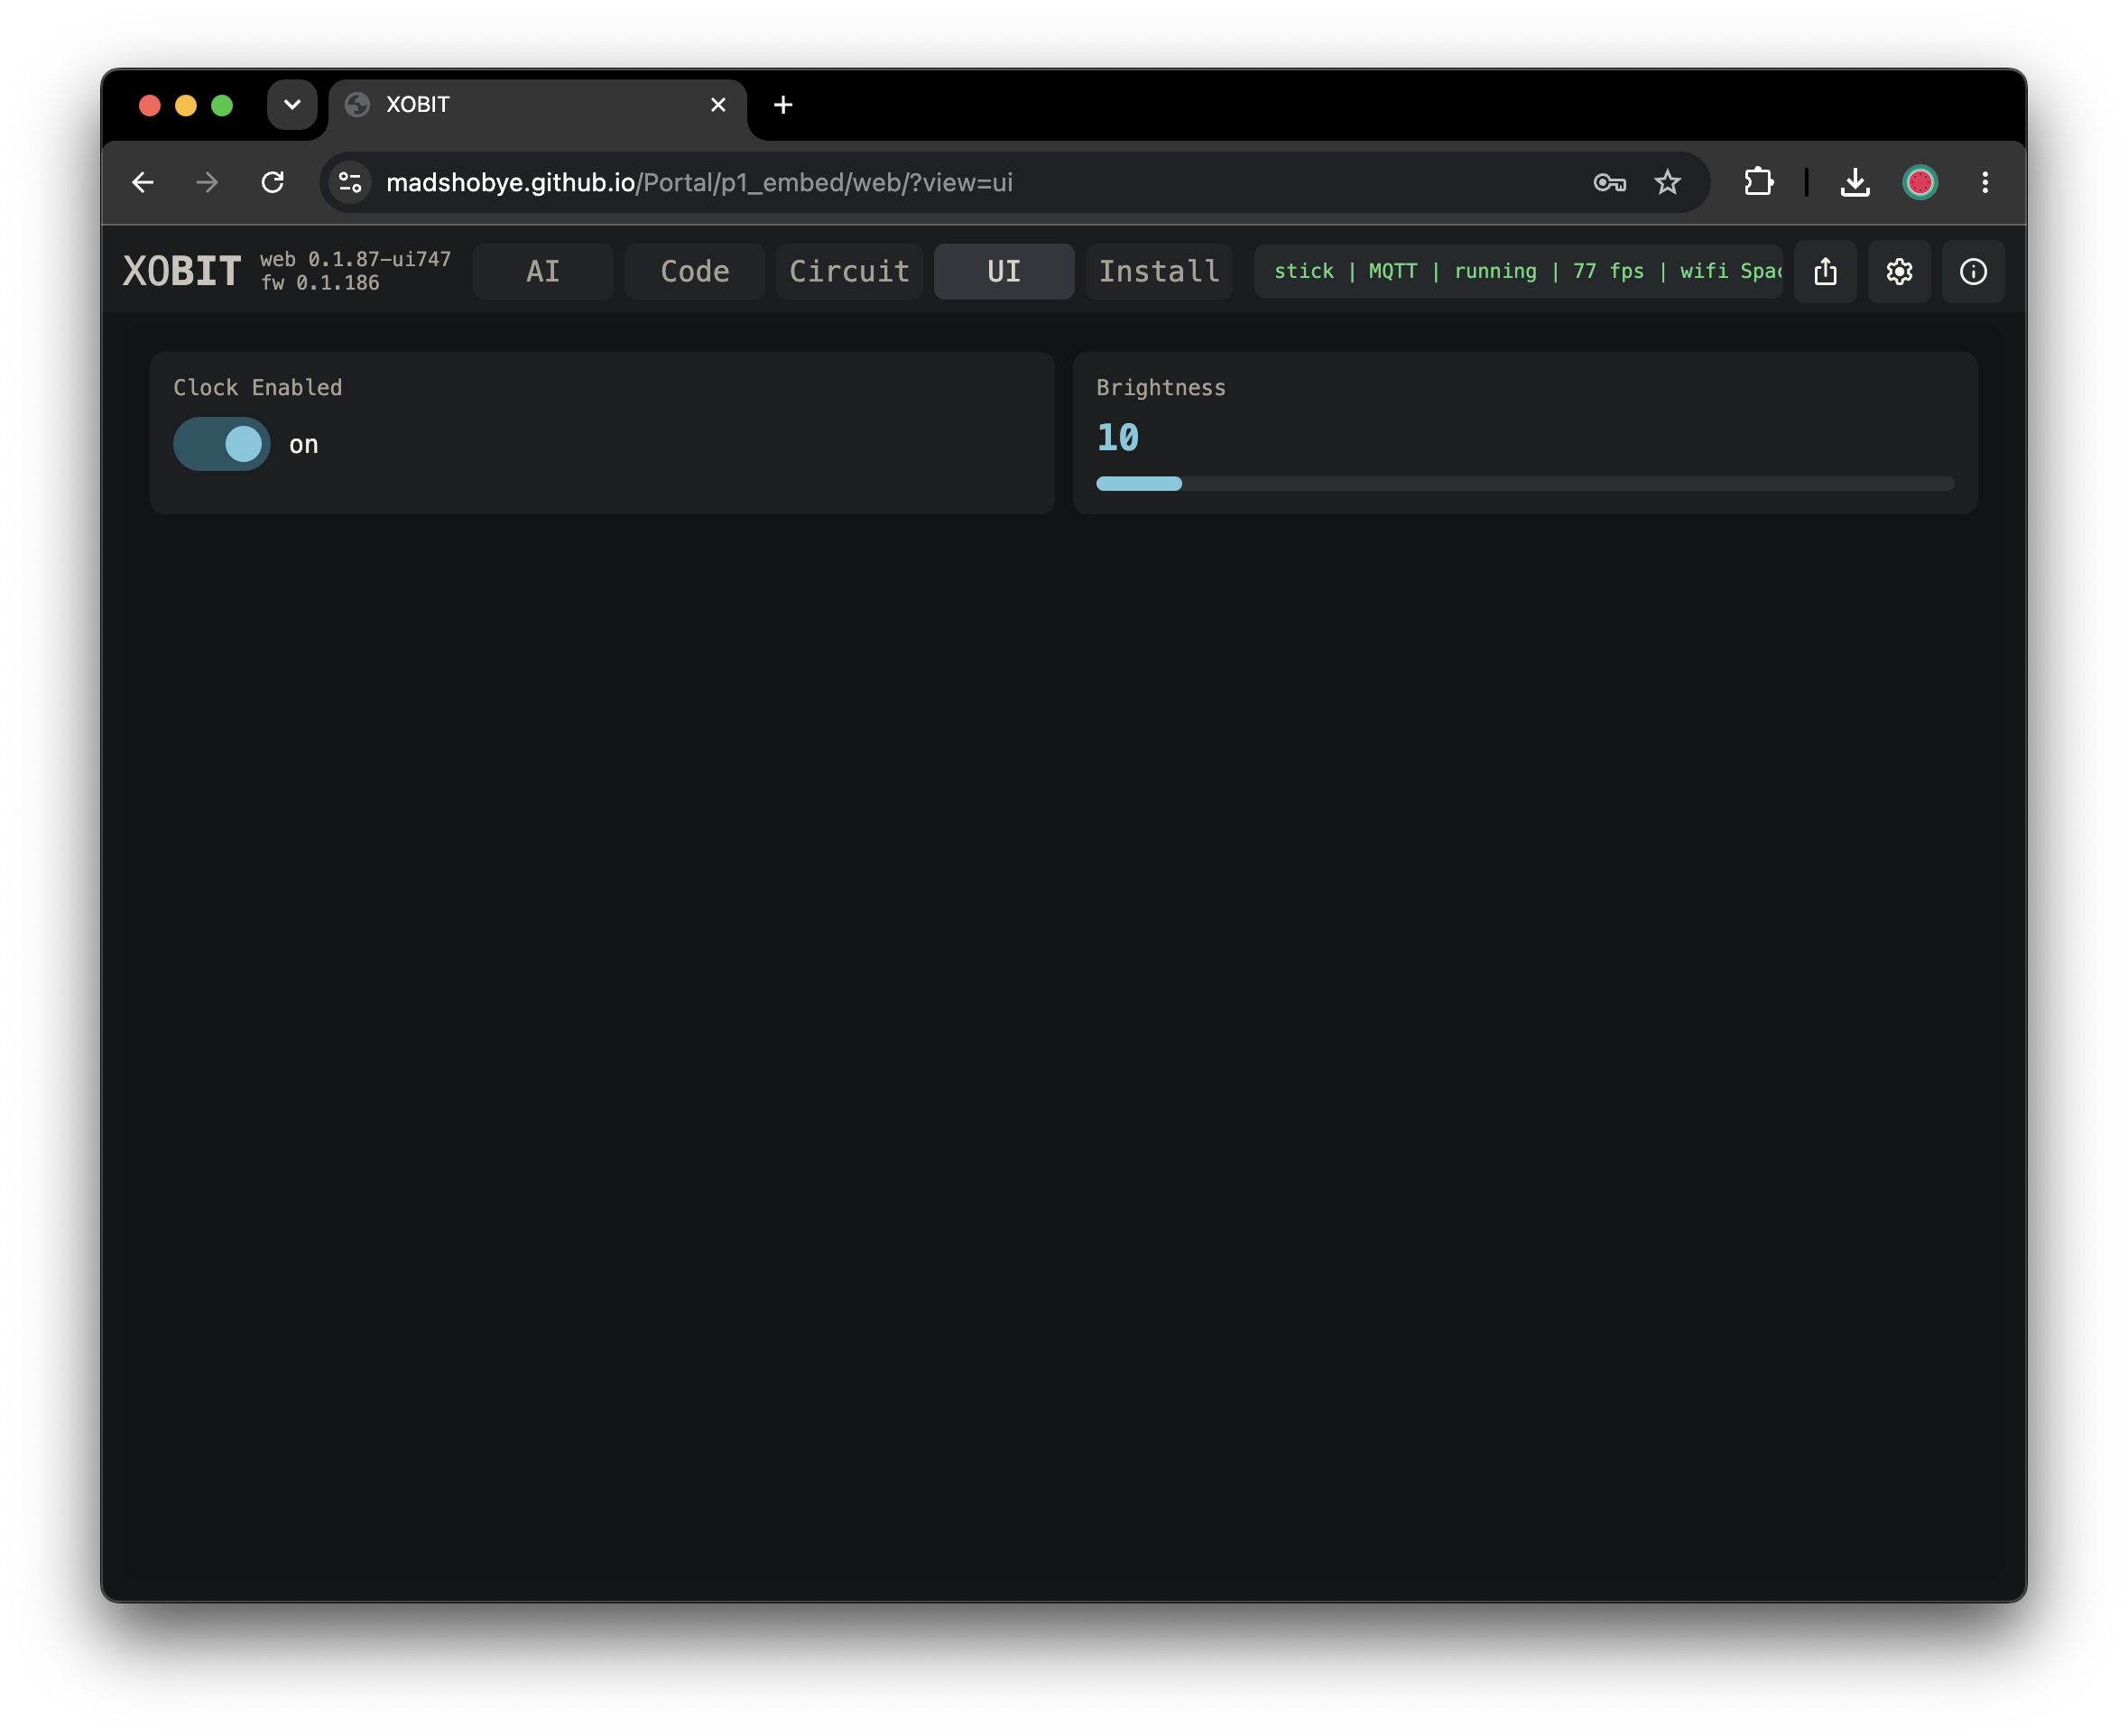Image resolution: width=2128 pixels, height=1736 pixels.
Task: Switch to the Circuit tab
Action: [x=849, y=271]
